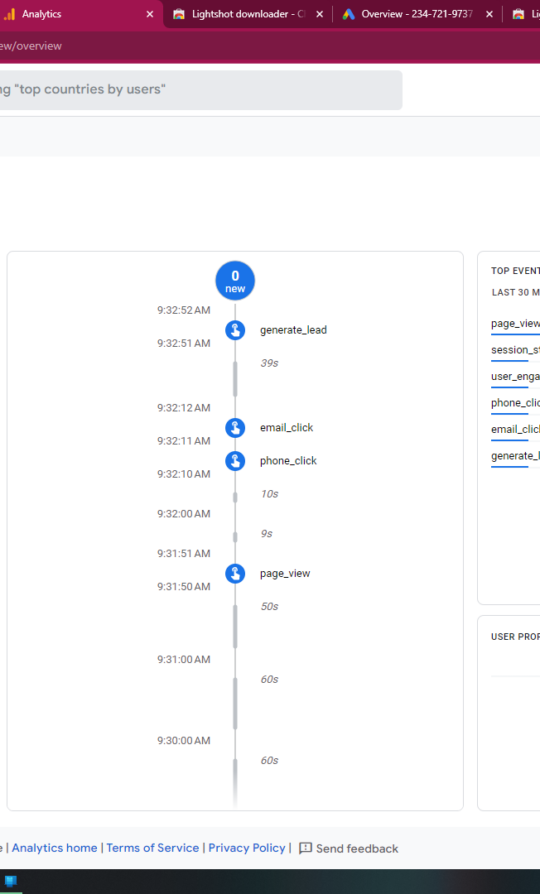Click the 50s gap segment on timeline

[x=235, y=626]
